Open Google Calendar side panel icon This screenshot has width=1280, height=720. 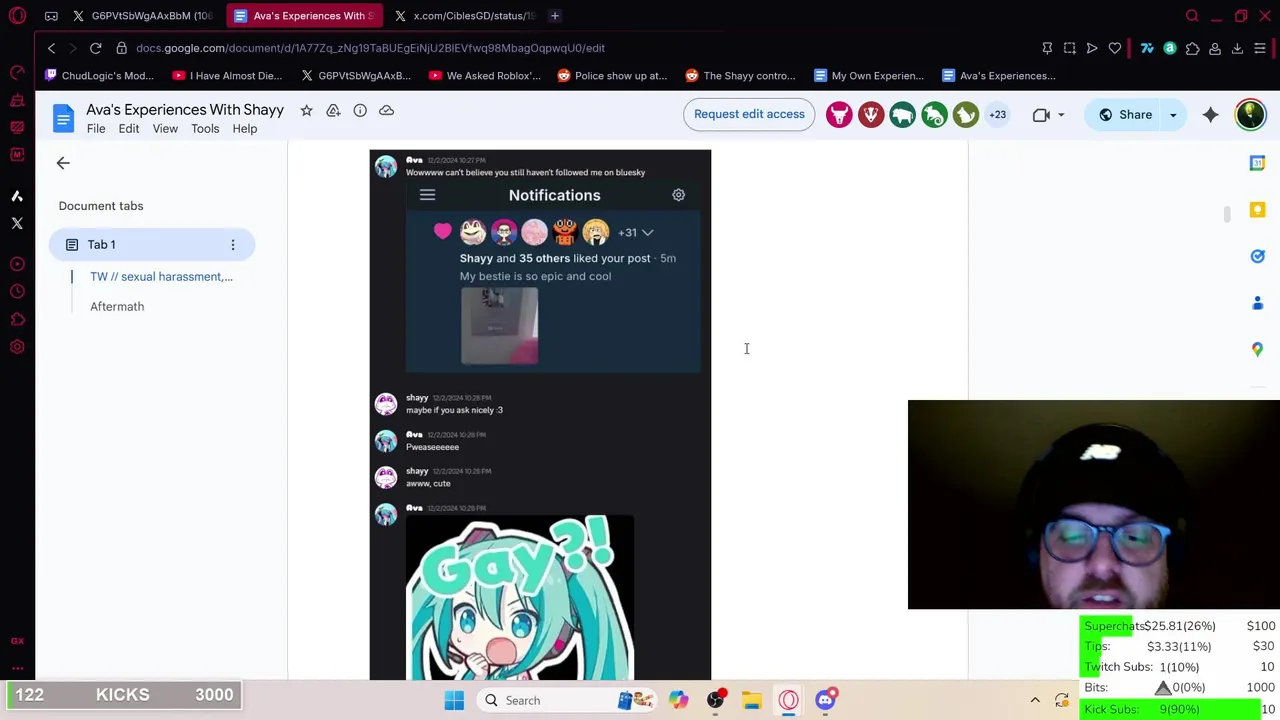1257,163
